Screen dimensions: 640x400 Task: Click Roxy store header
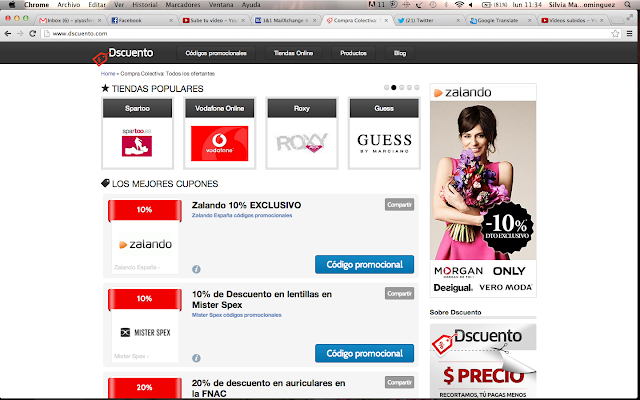[x=302, y=109]
